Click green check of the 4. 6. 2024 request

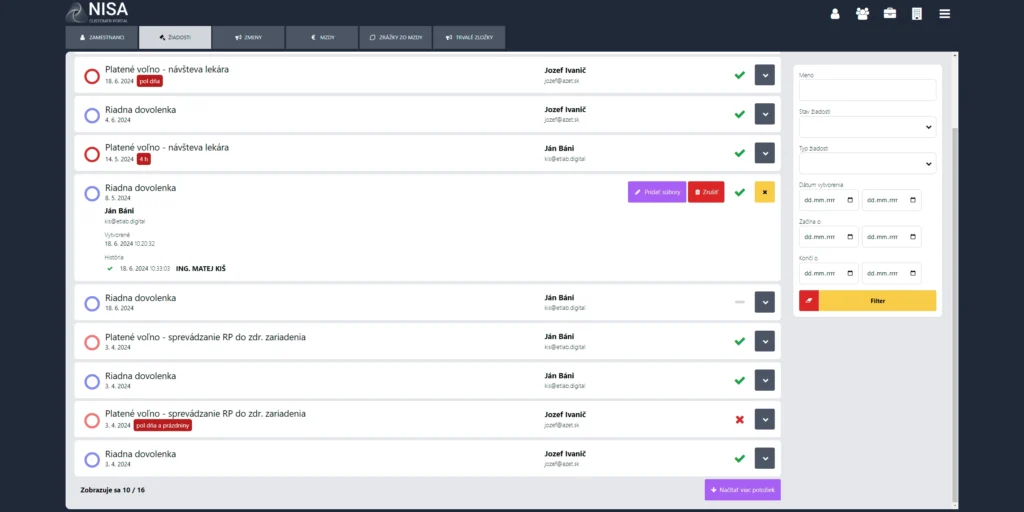(x=739, y=114)
